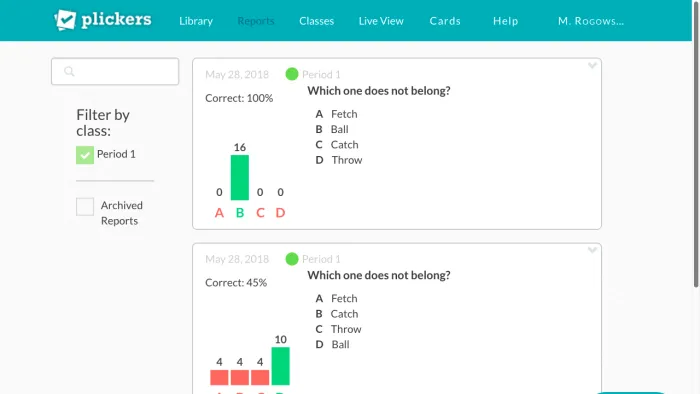Click the first red bar labeled 4
The width and height of the screenshot is (700, 394).
point(219,377)
